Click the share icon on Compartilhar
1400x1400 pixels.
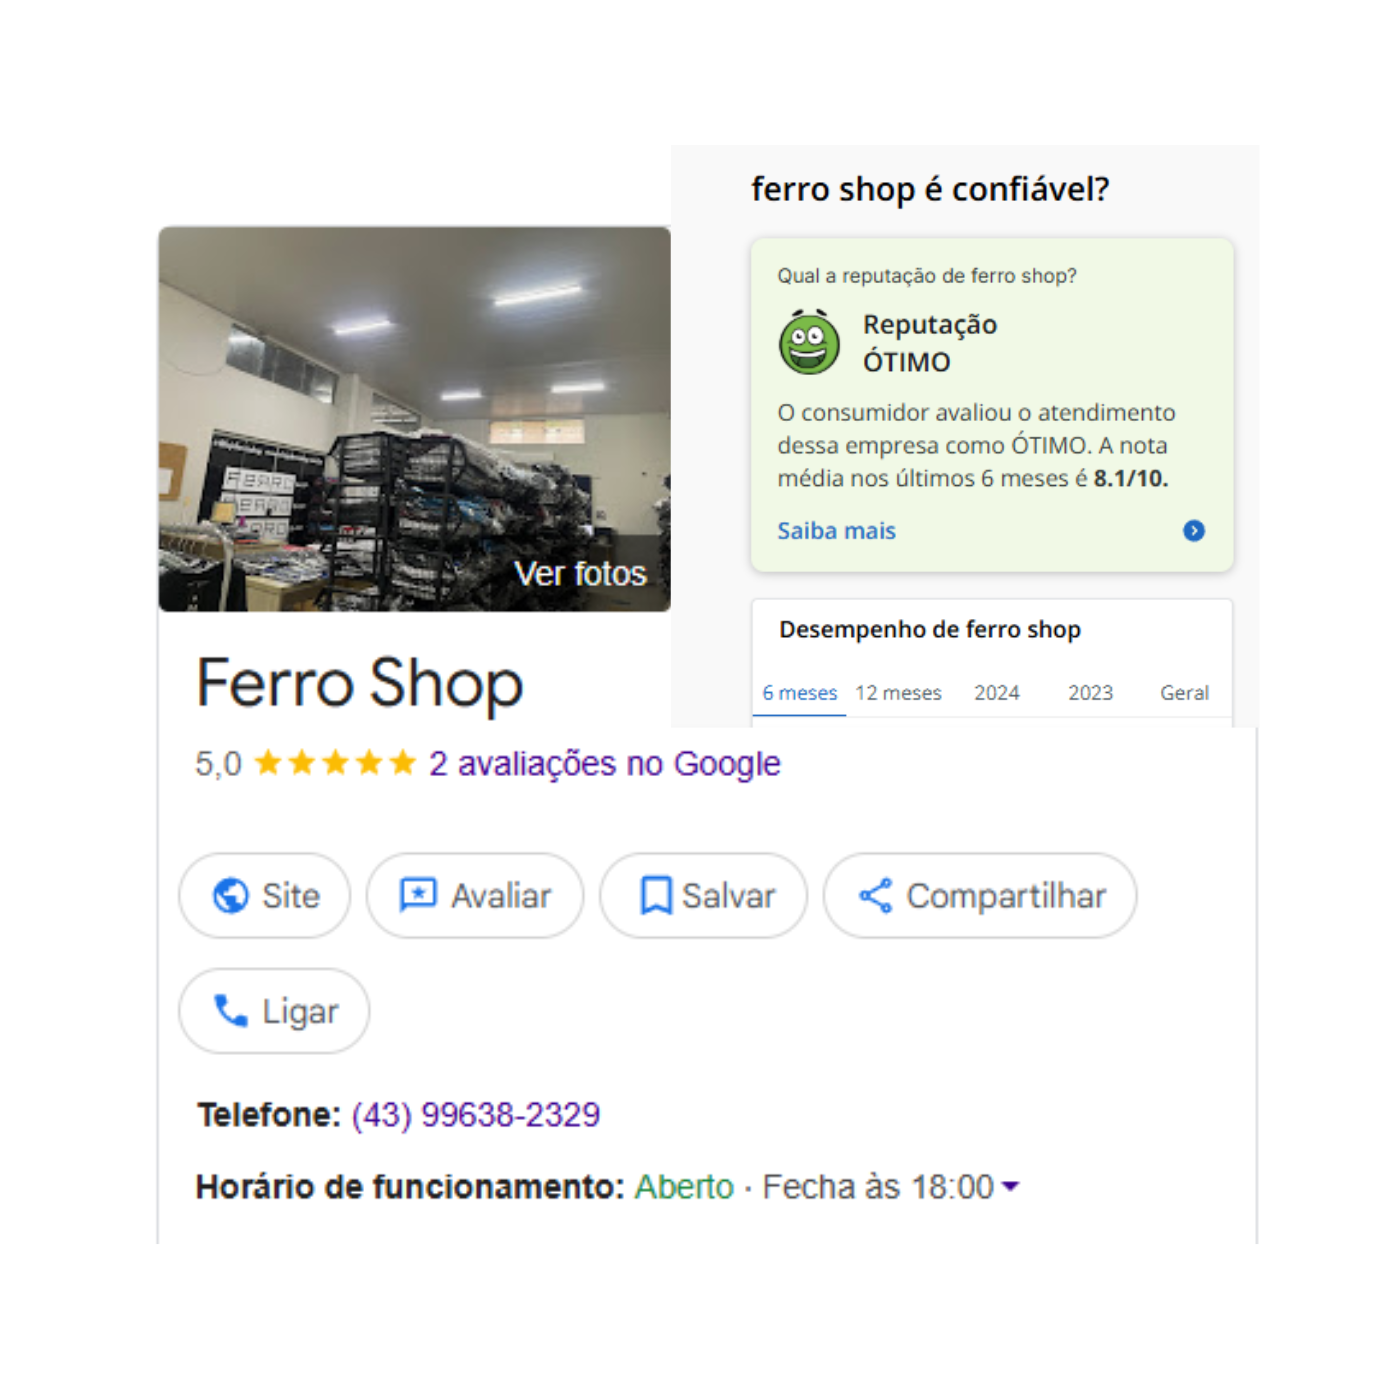pyautogui.click(x=876, y=895)
